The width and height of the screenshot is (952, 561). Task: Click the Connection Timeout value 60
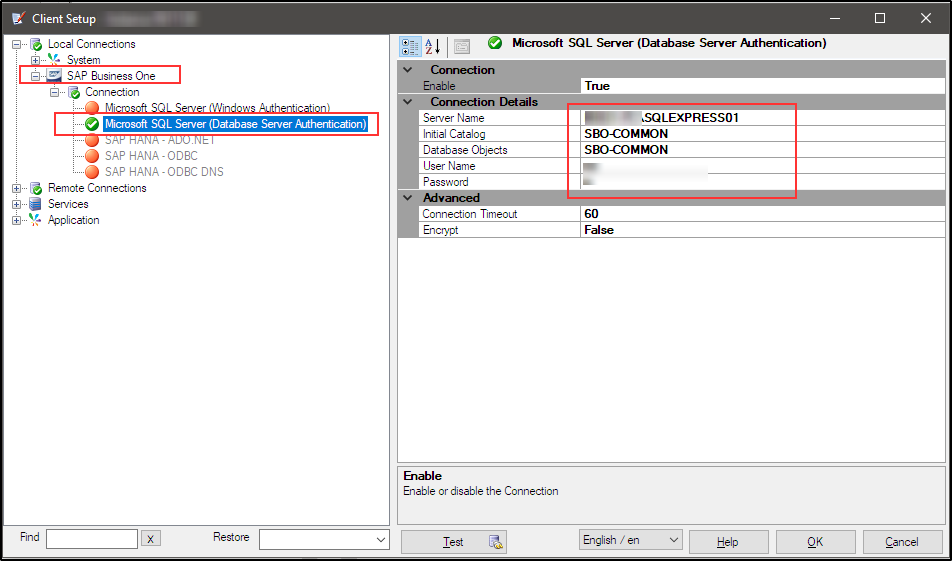pos(763,214)
